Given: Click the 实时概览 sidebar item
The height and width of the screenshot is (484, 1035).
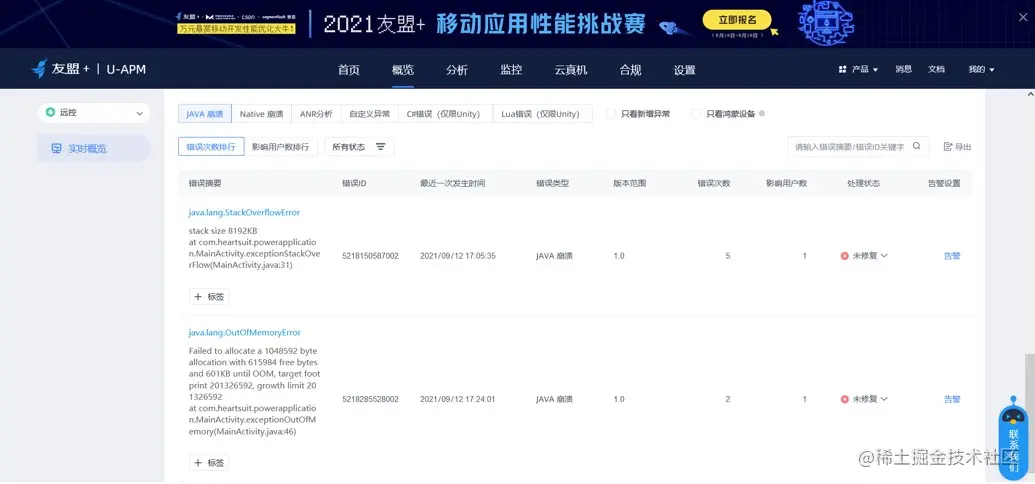Looking at the screenshot, I should 94,149.
